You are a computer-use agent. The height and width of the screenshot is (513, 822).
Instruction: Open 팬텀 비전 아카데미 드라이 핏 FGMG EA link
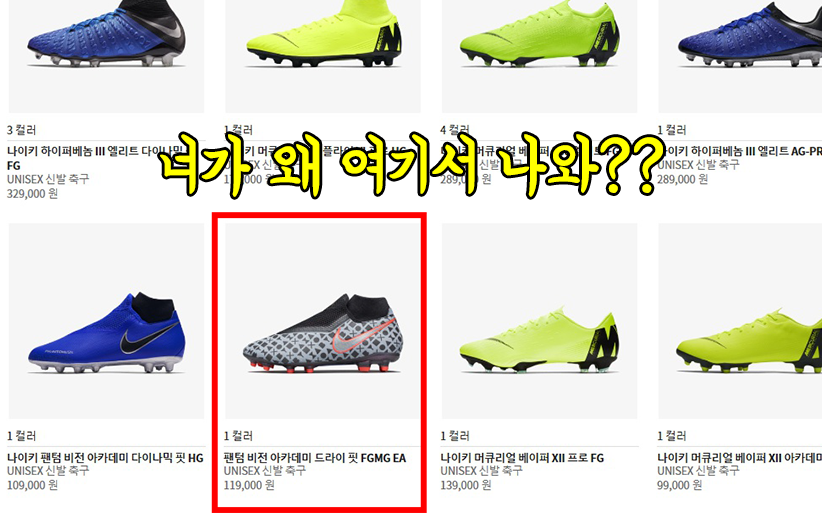(x=315, y=458)
